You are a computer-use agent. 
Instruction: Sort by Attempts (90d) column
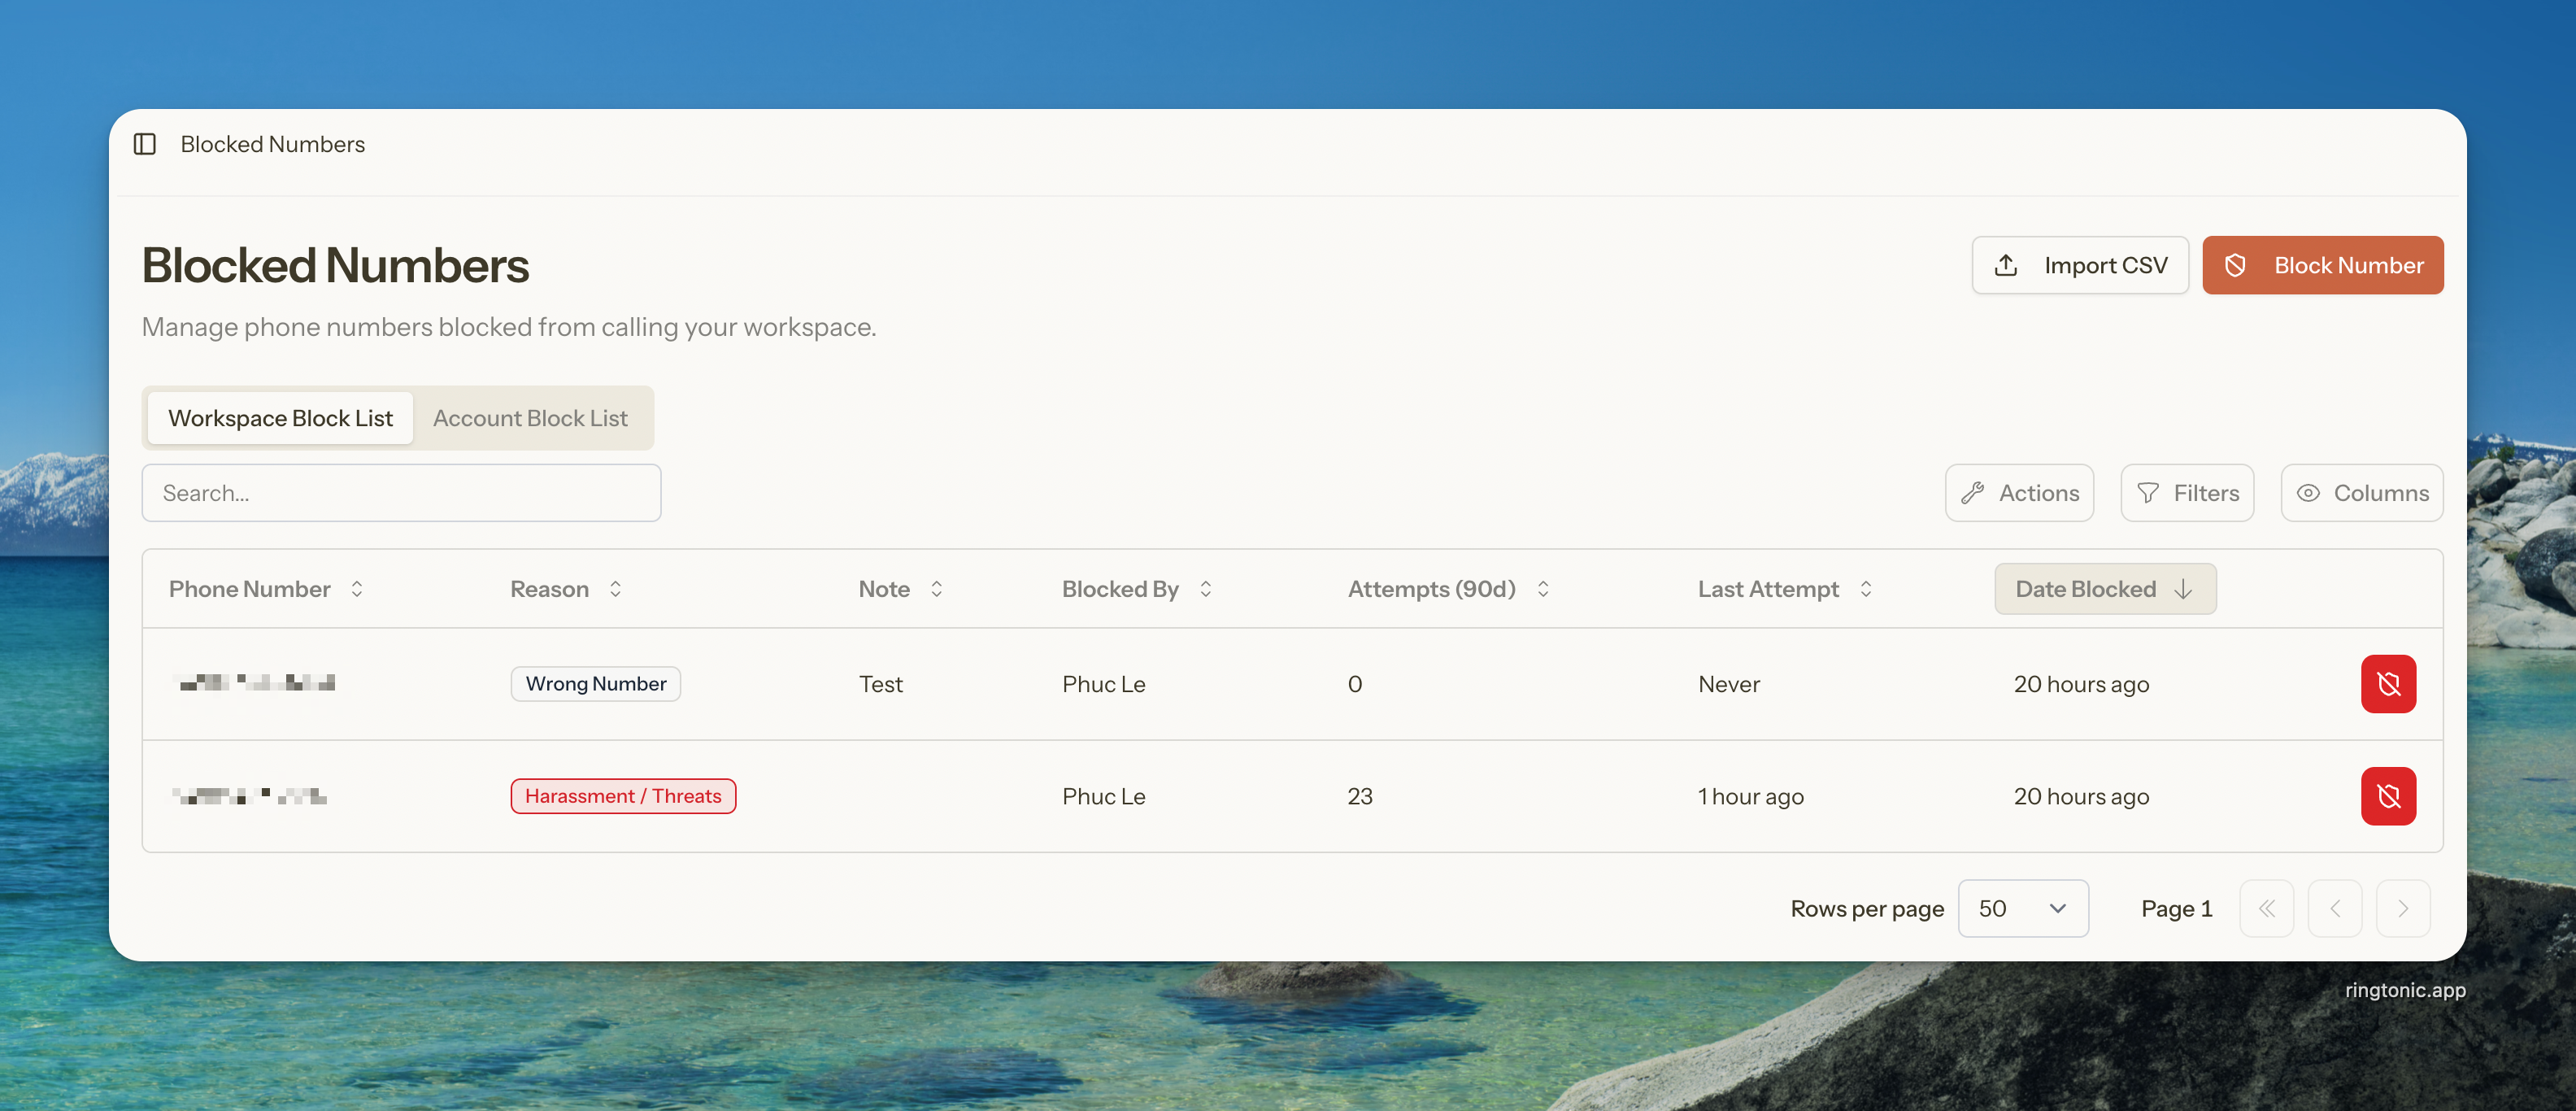pos(1447,589)
